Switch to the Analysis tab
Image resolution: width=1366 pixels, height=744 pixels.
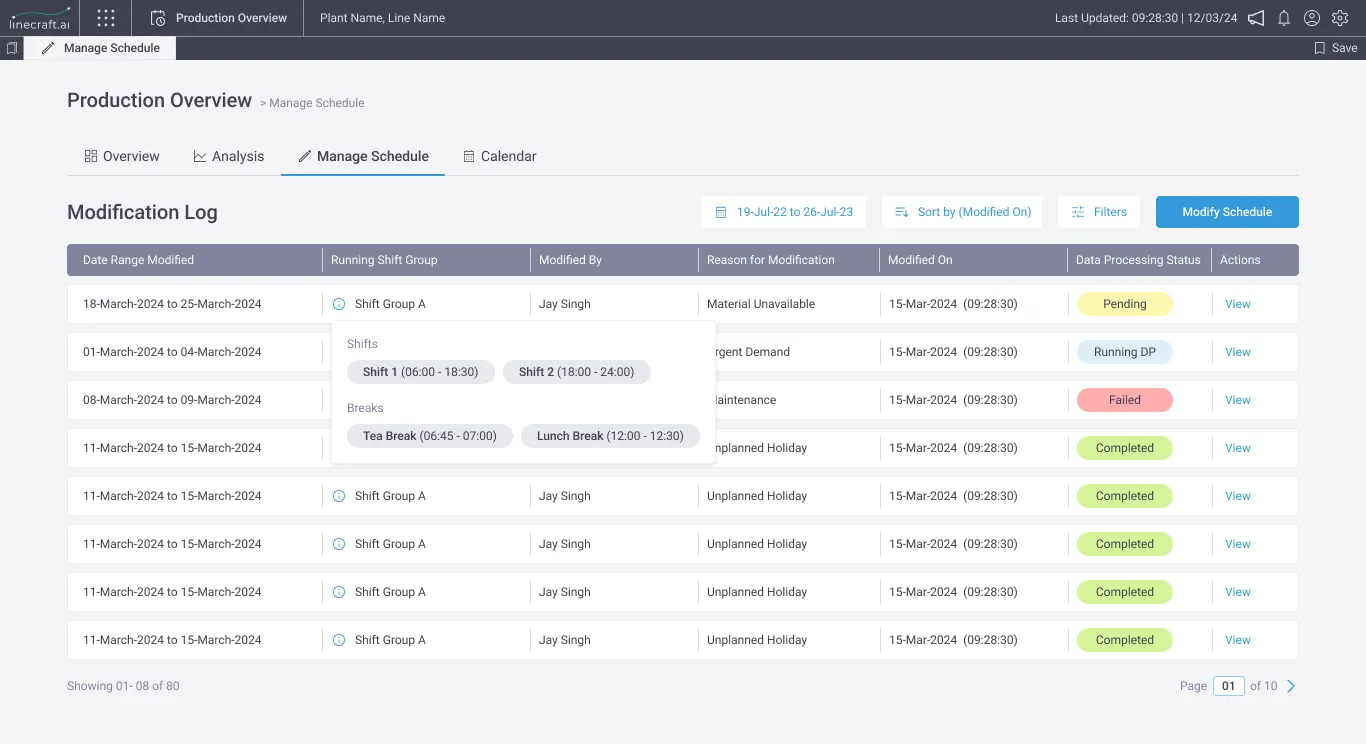(229, 156)
